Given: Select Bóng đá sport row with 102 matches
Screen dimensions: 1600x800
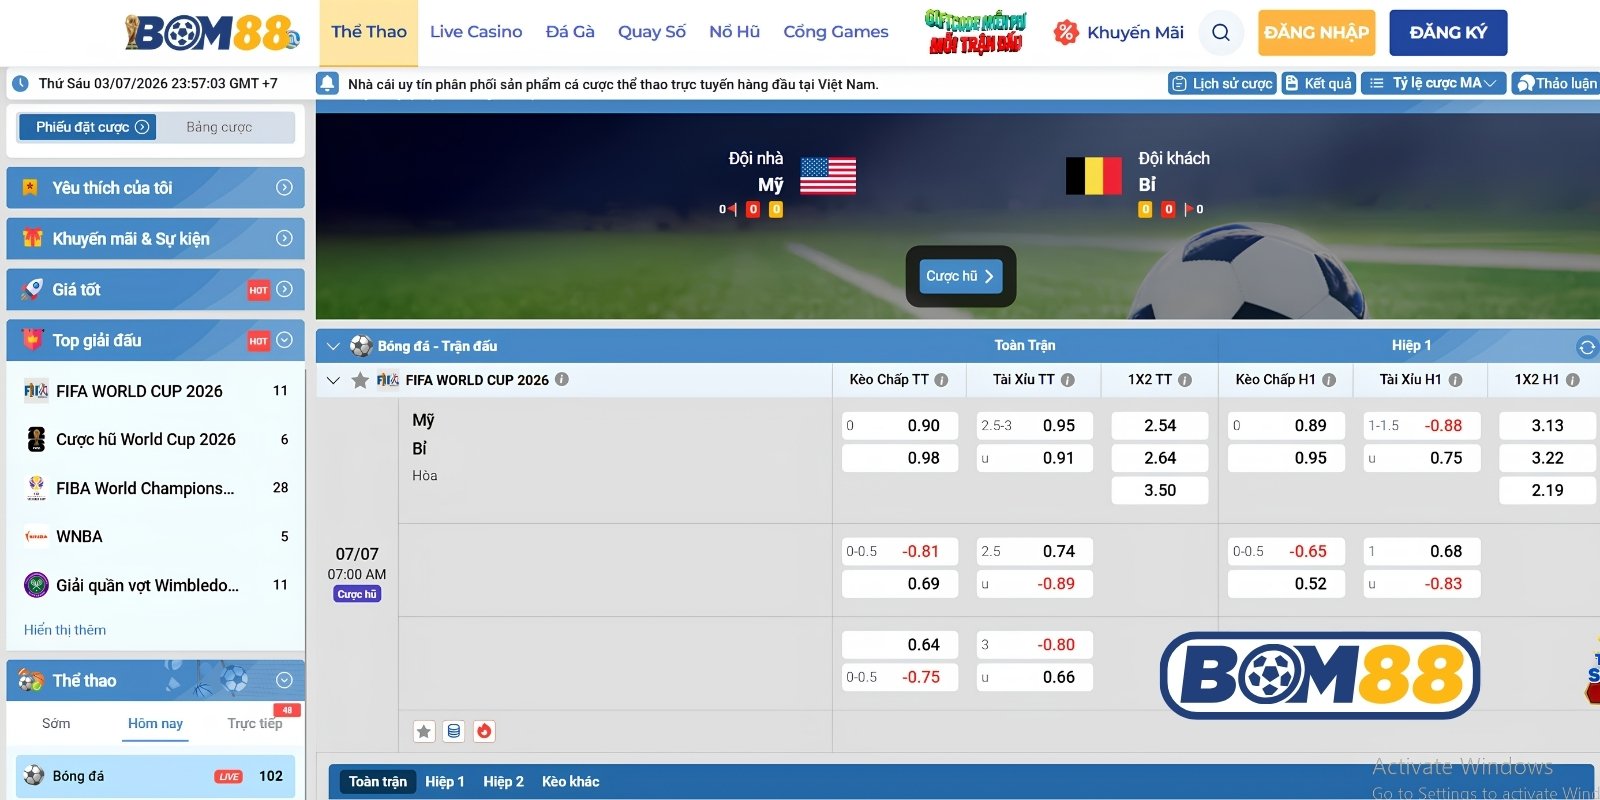Looking at the screenshot, I should point(155,776).
